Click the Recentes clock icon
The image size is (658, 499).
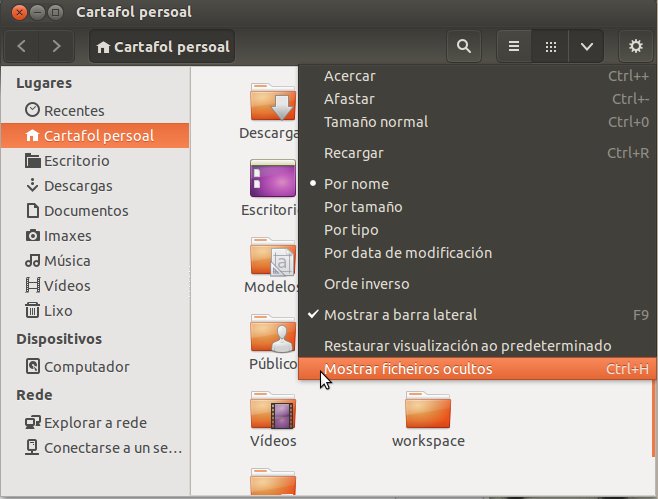(32, 110)
